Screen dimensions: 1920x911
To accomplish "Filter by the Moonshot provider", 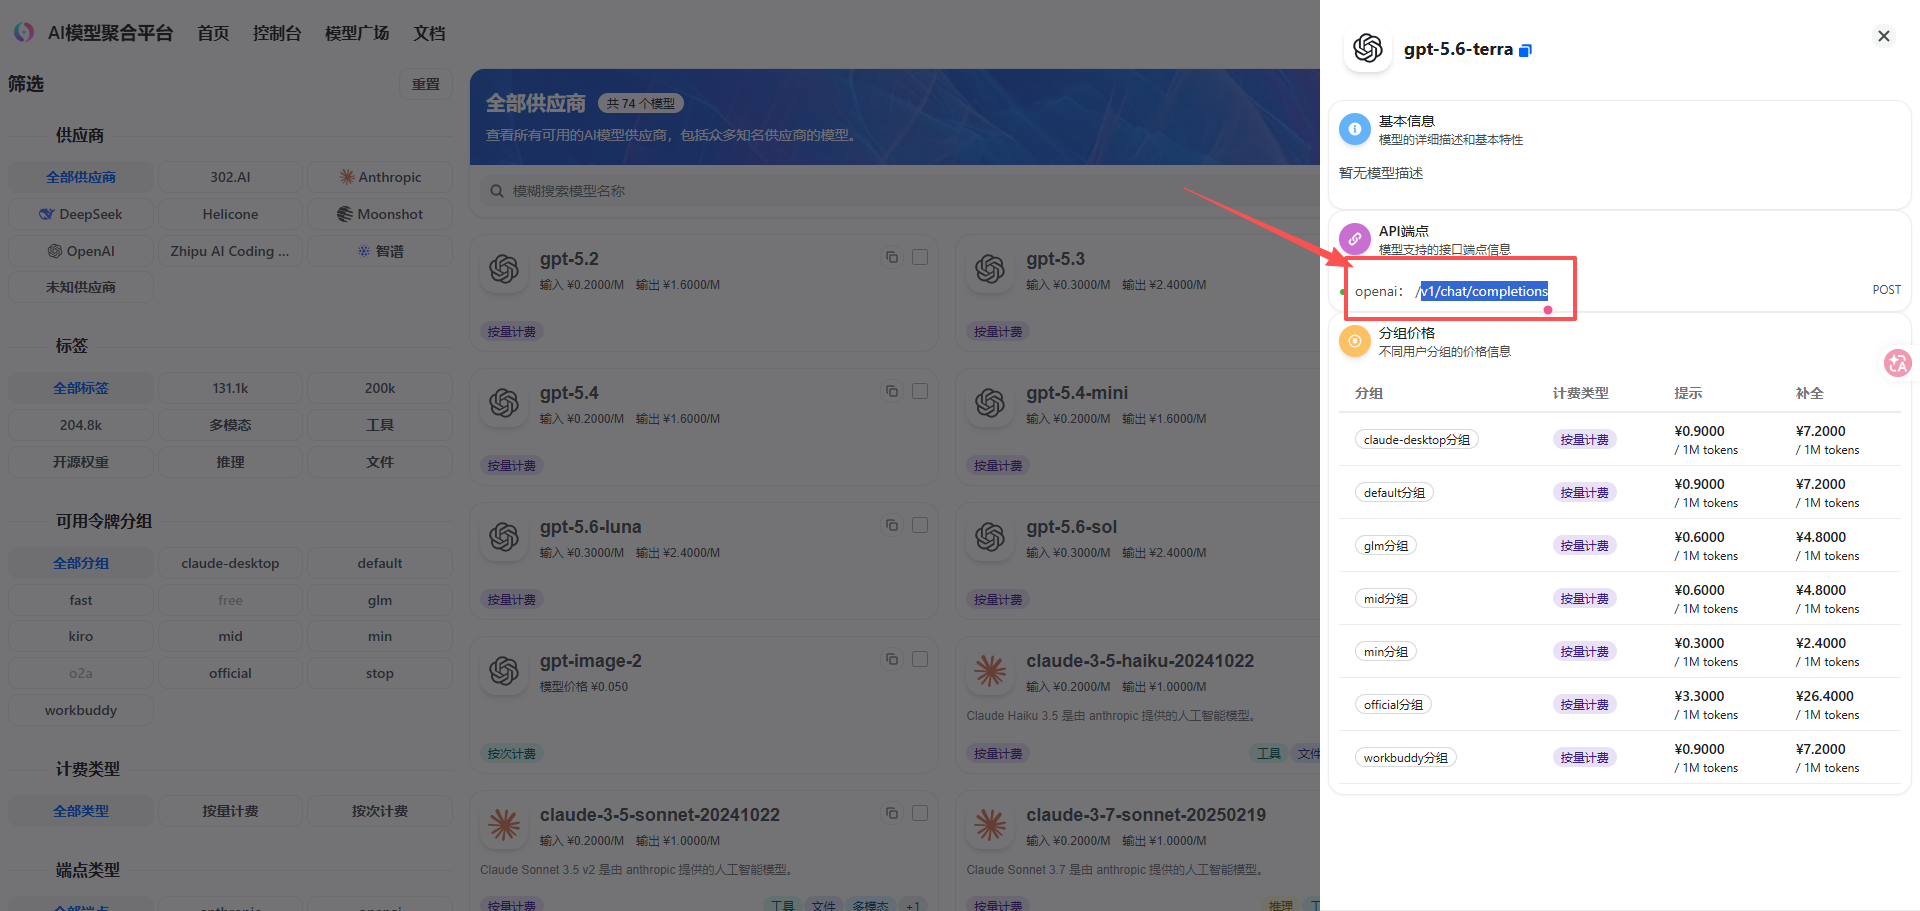I will click(380, 214).
